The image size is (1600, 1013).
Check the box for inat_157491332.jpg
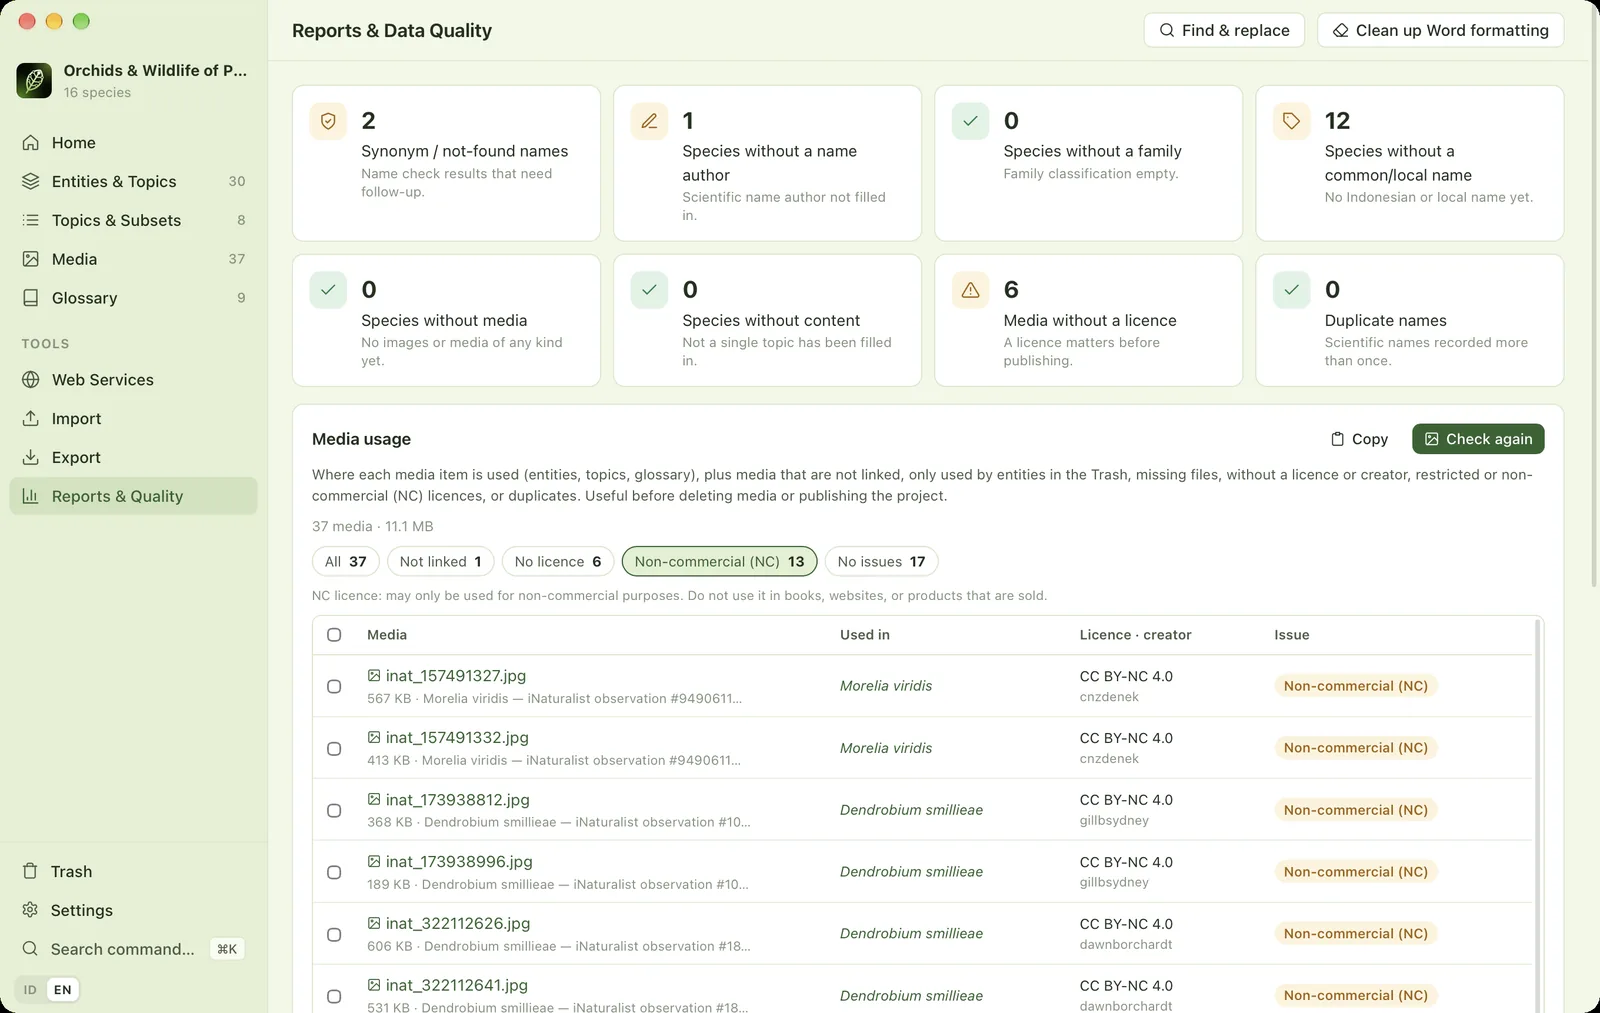point(334,749)
